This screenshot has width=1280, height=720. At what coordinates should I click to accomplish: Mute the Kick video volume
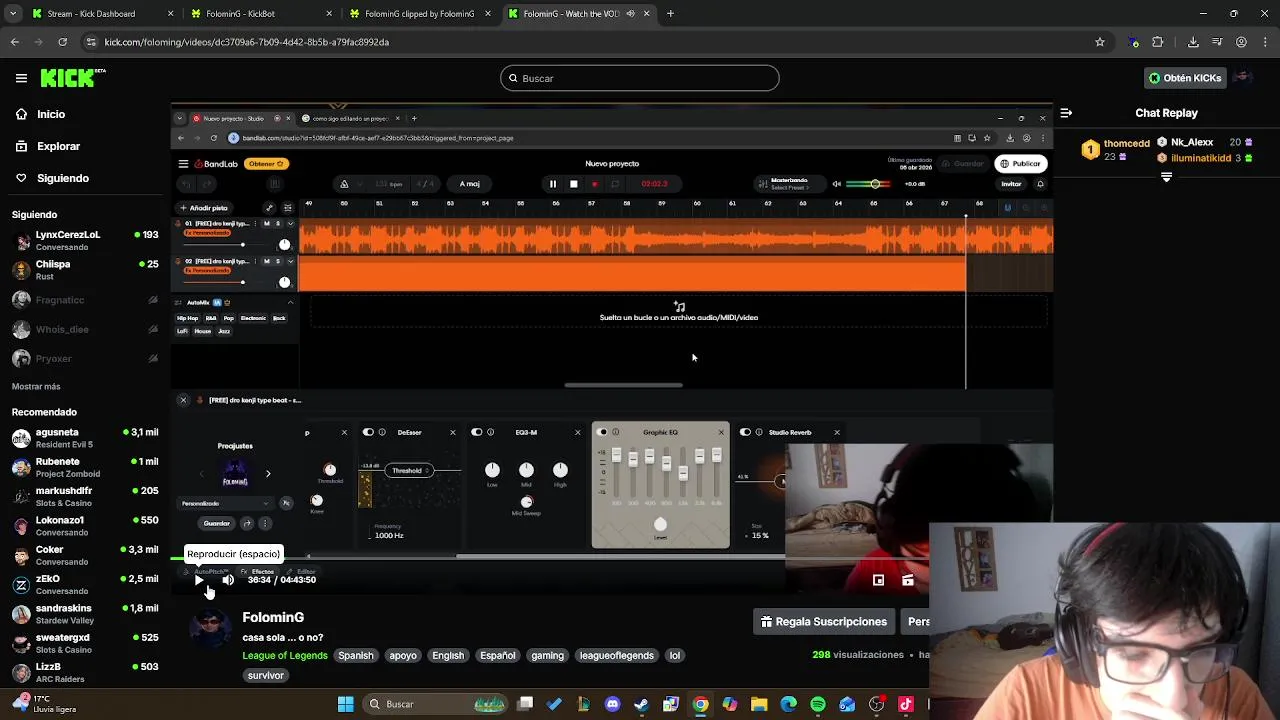point(228,580)
